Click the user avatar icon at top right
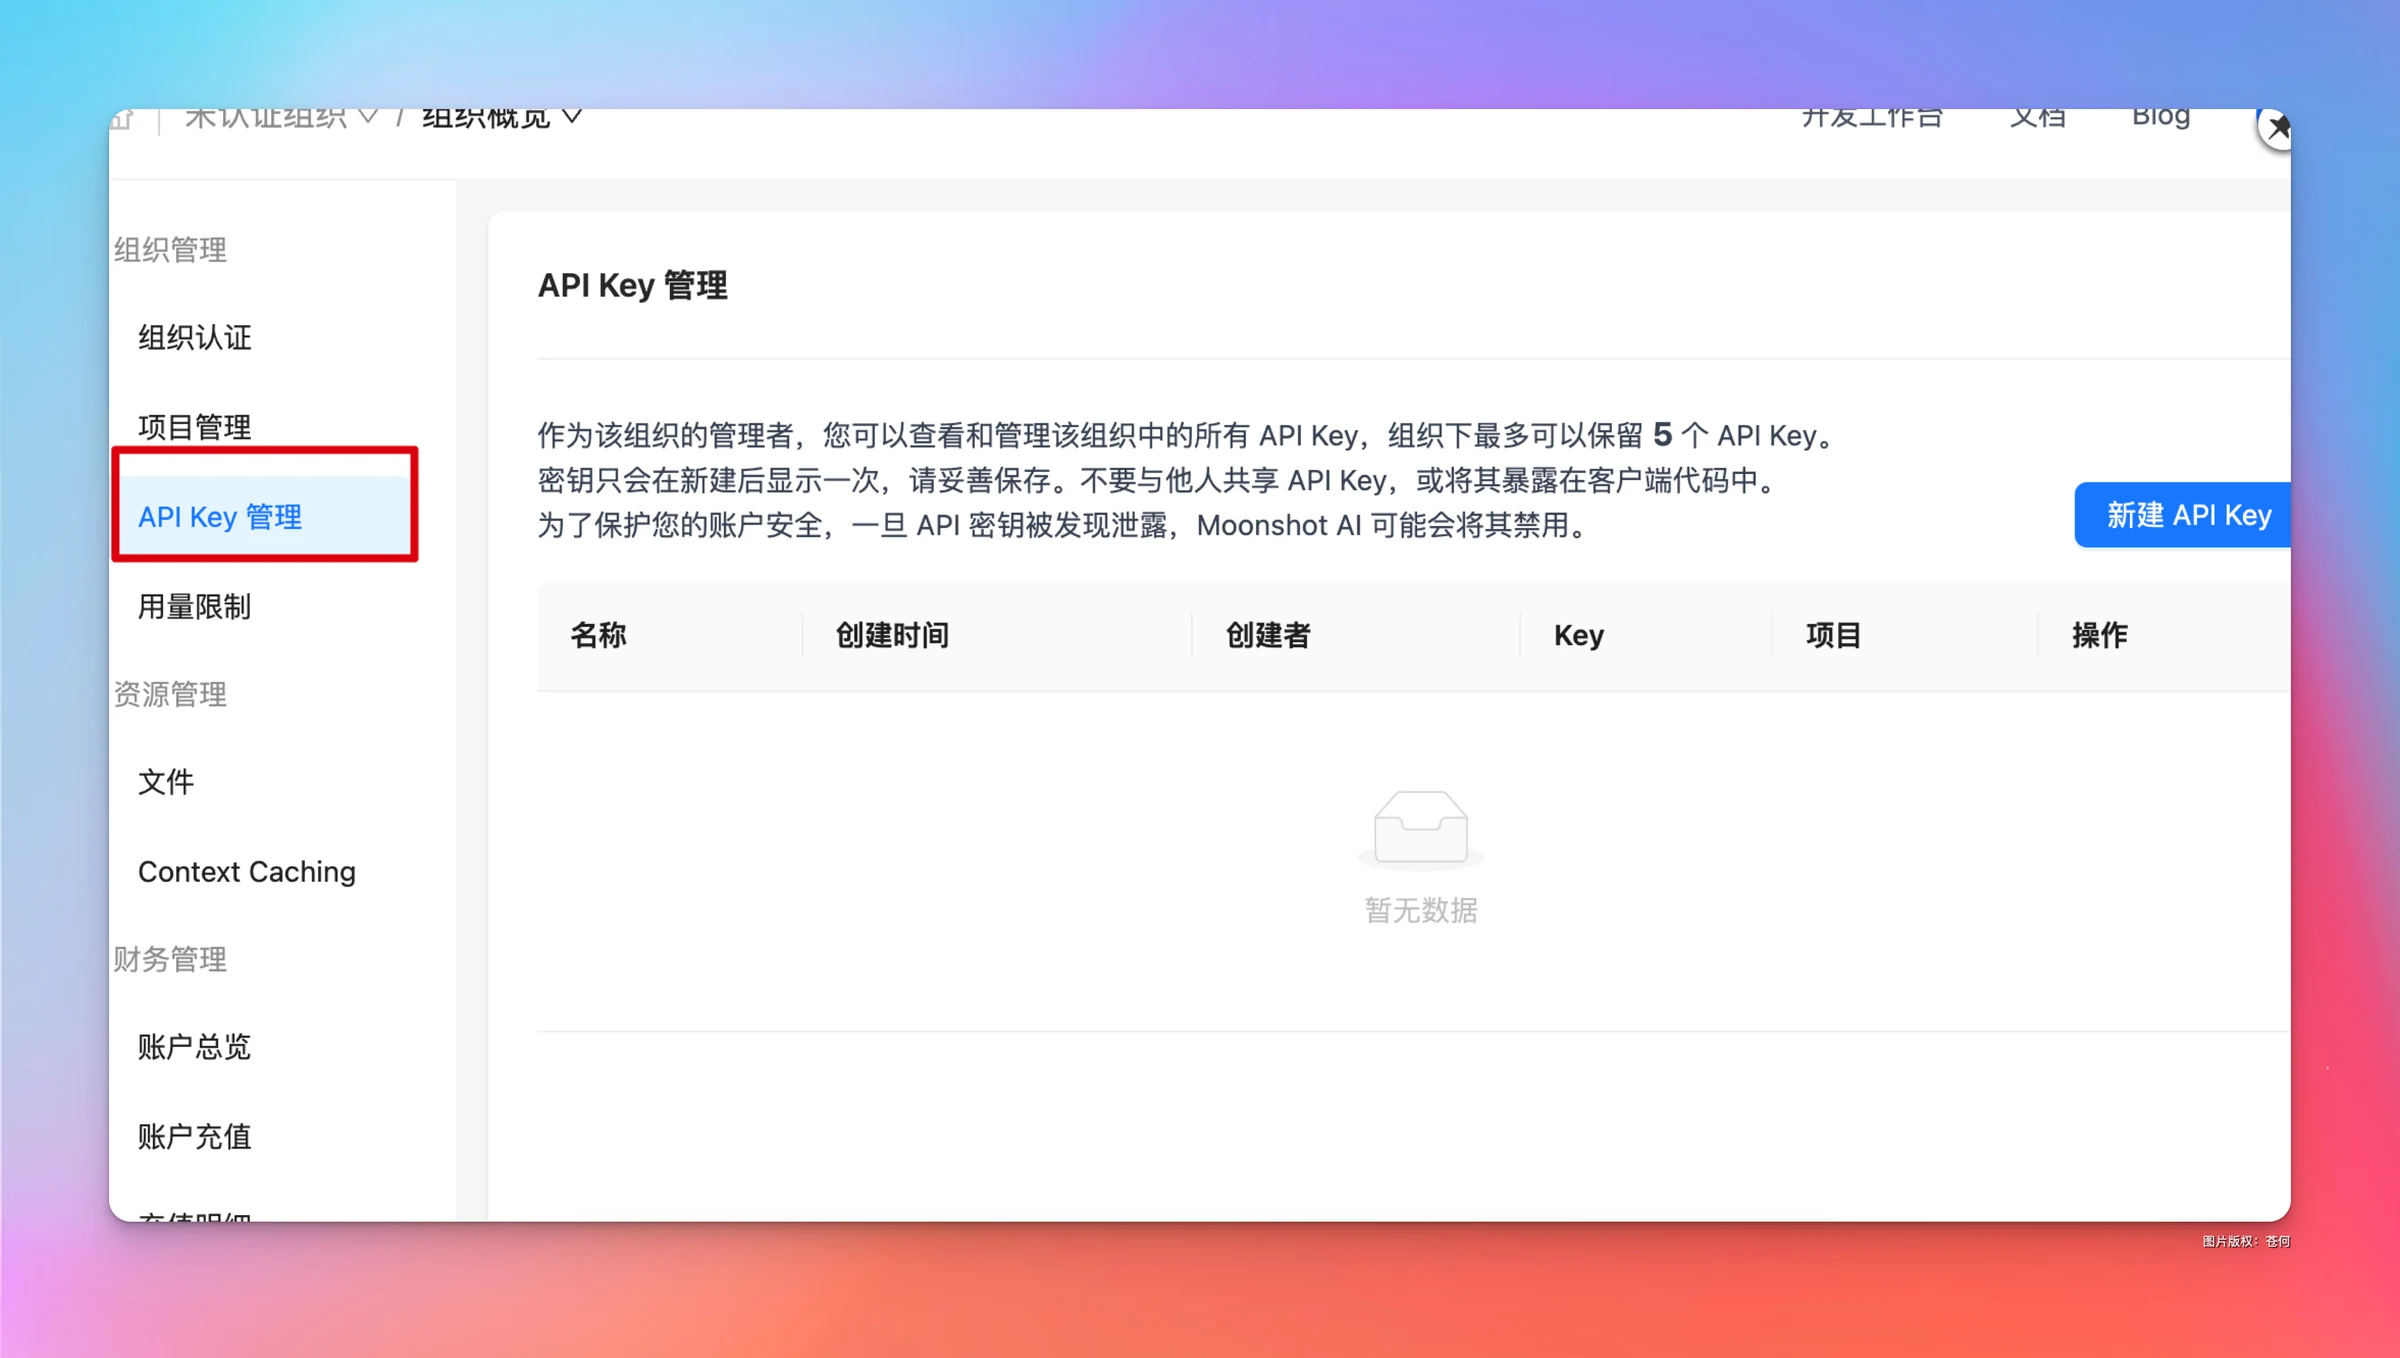Viewport: 2400px width, 1358px height. (2274, 128)
